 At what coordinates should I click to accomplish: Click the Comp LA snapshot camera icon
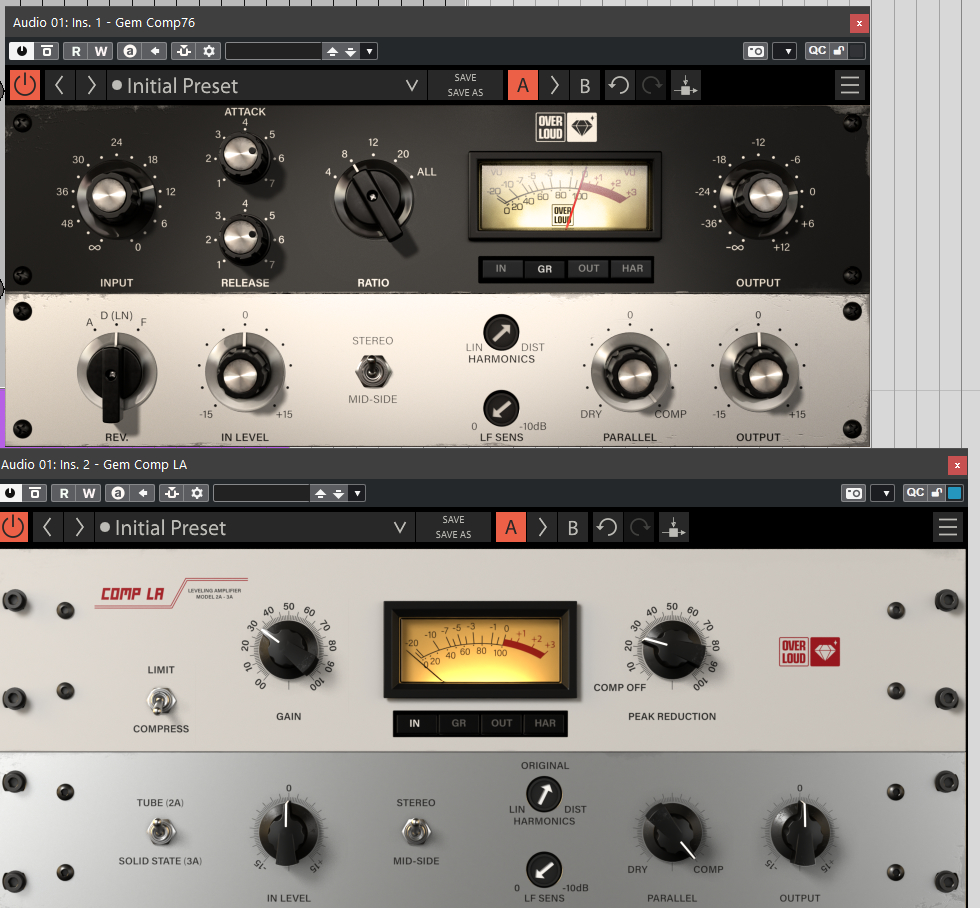pos(853,493)
